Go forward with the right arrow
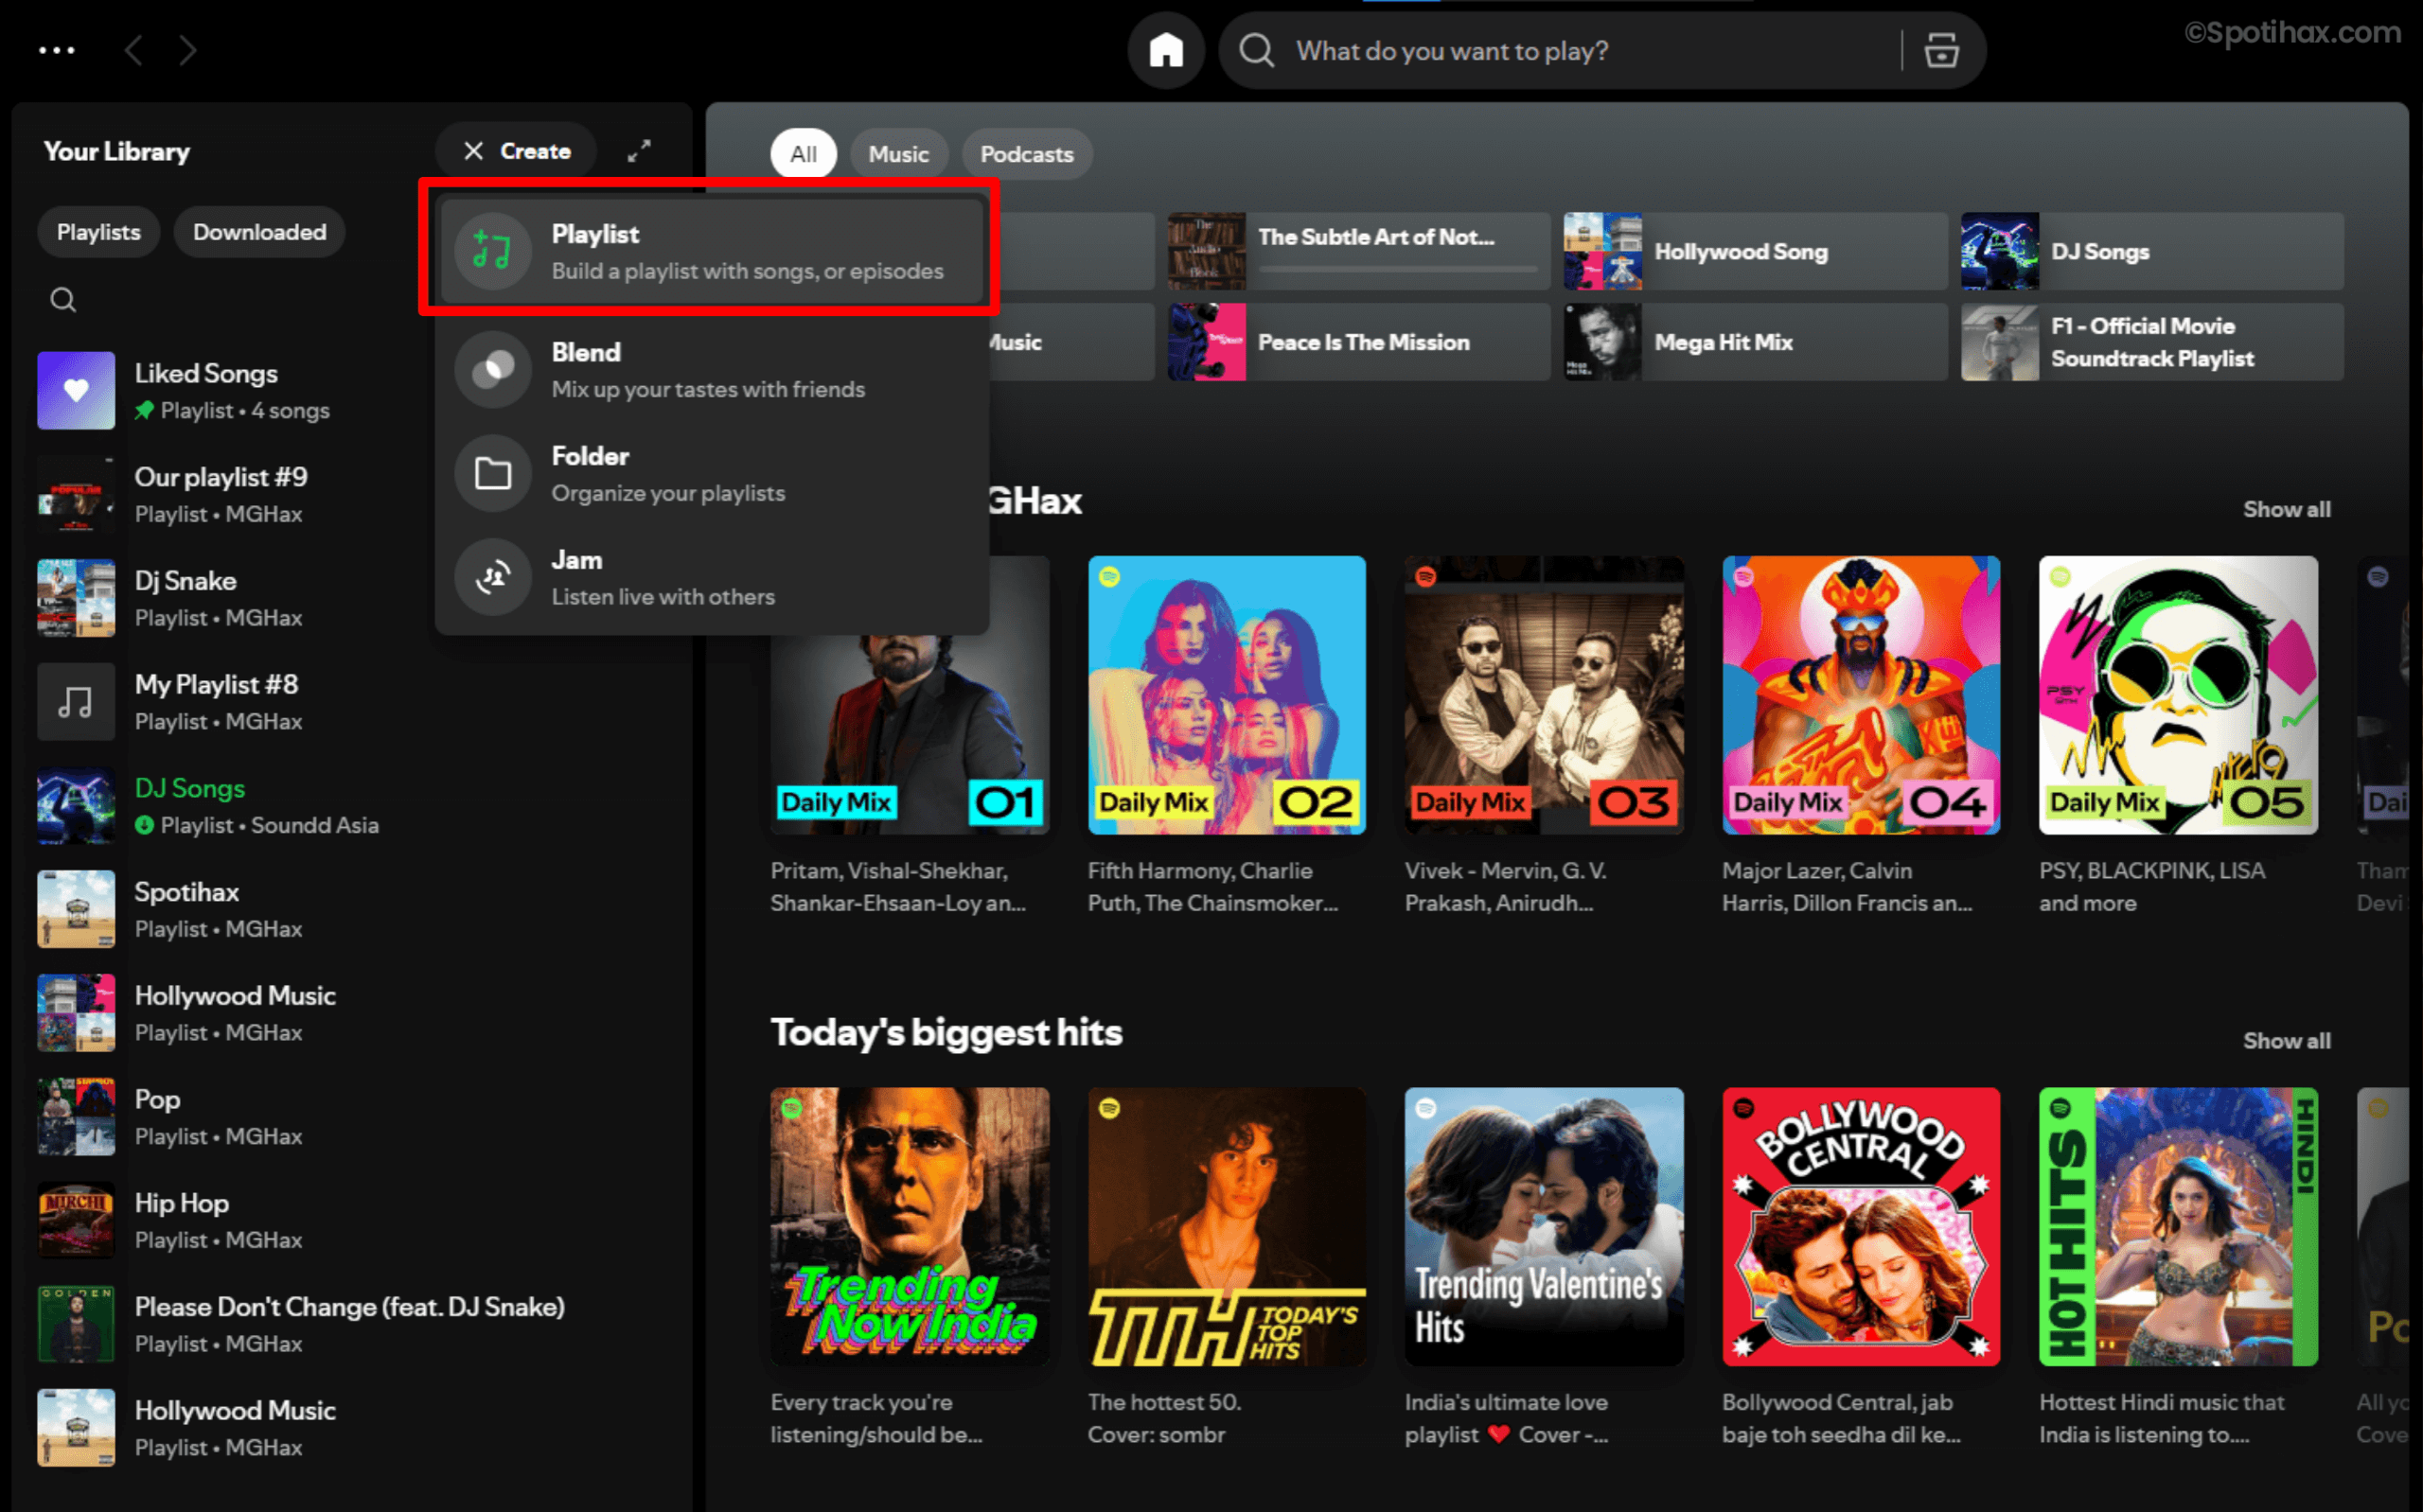This screenshot has height=1512, width=2423. (x=188, y=50)
